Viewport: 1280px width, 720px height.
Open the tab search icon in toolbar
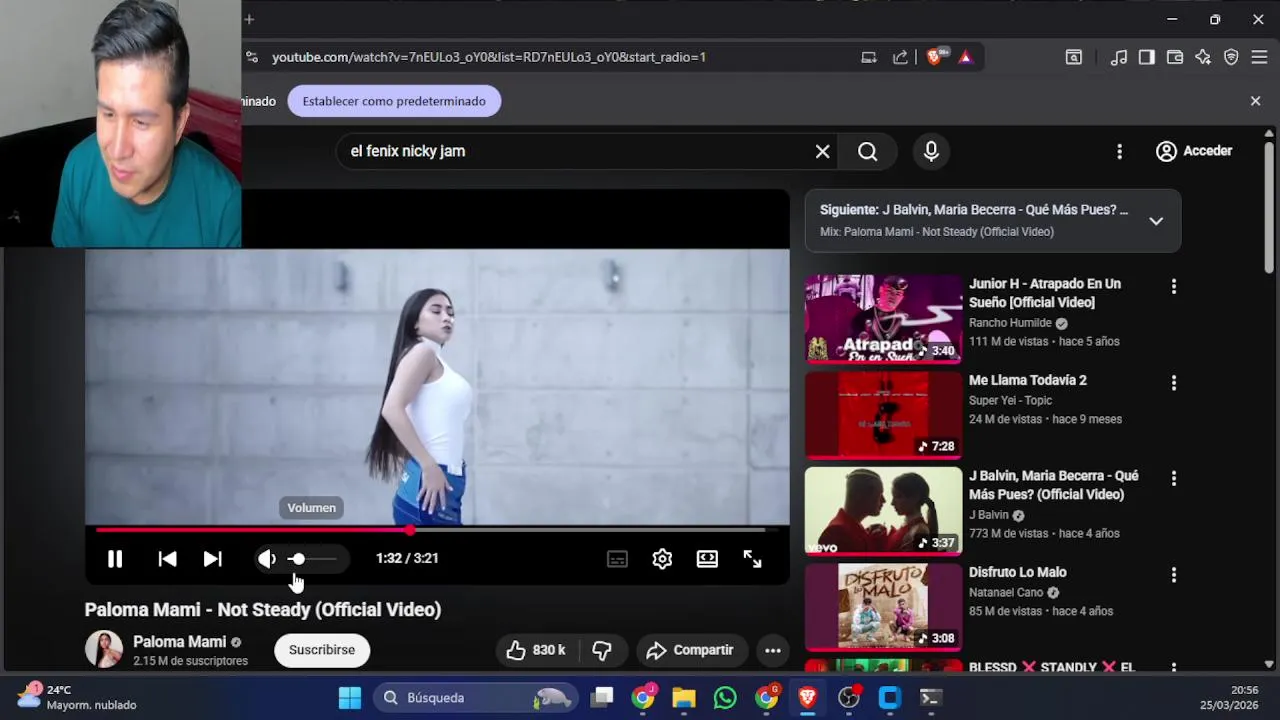[x=1073, y=57]
